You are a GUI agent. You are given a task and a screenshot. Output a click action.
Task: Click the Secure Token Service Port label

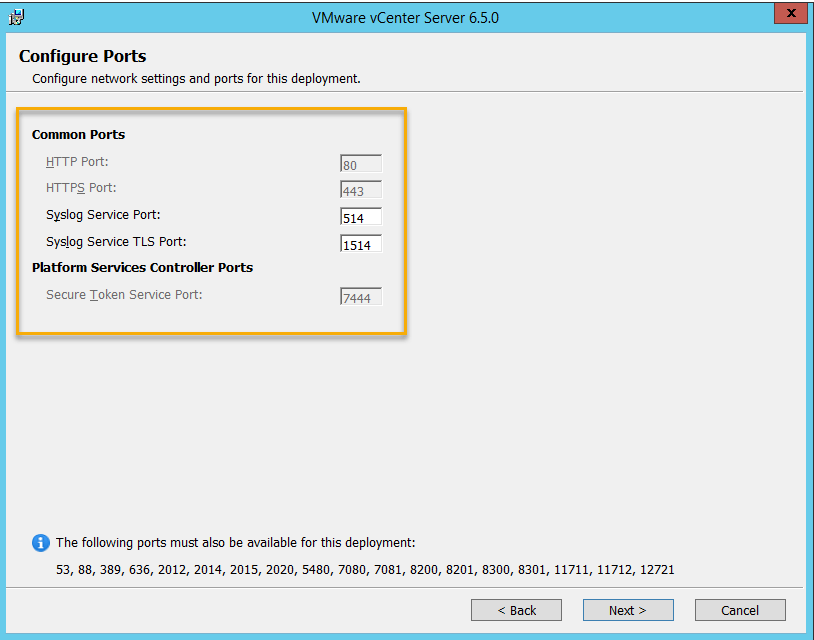(x=124, y=295)
